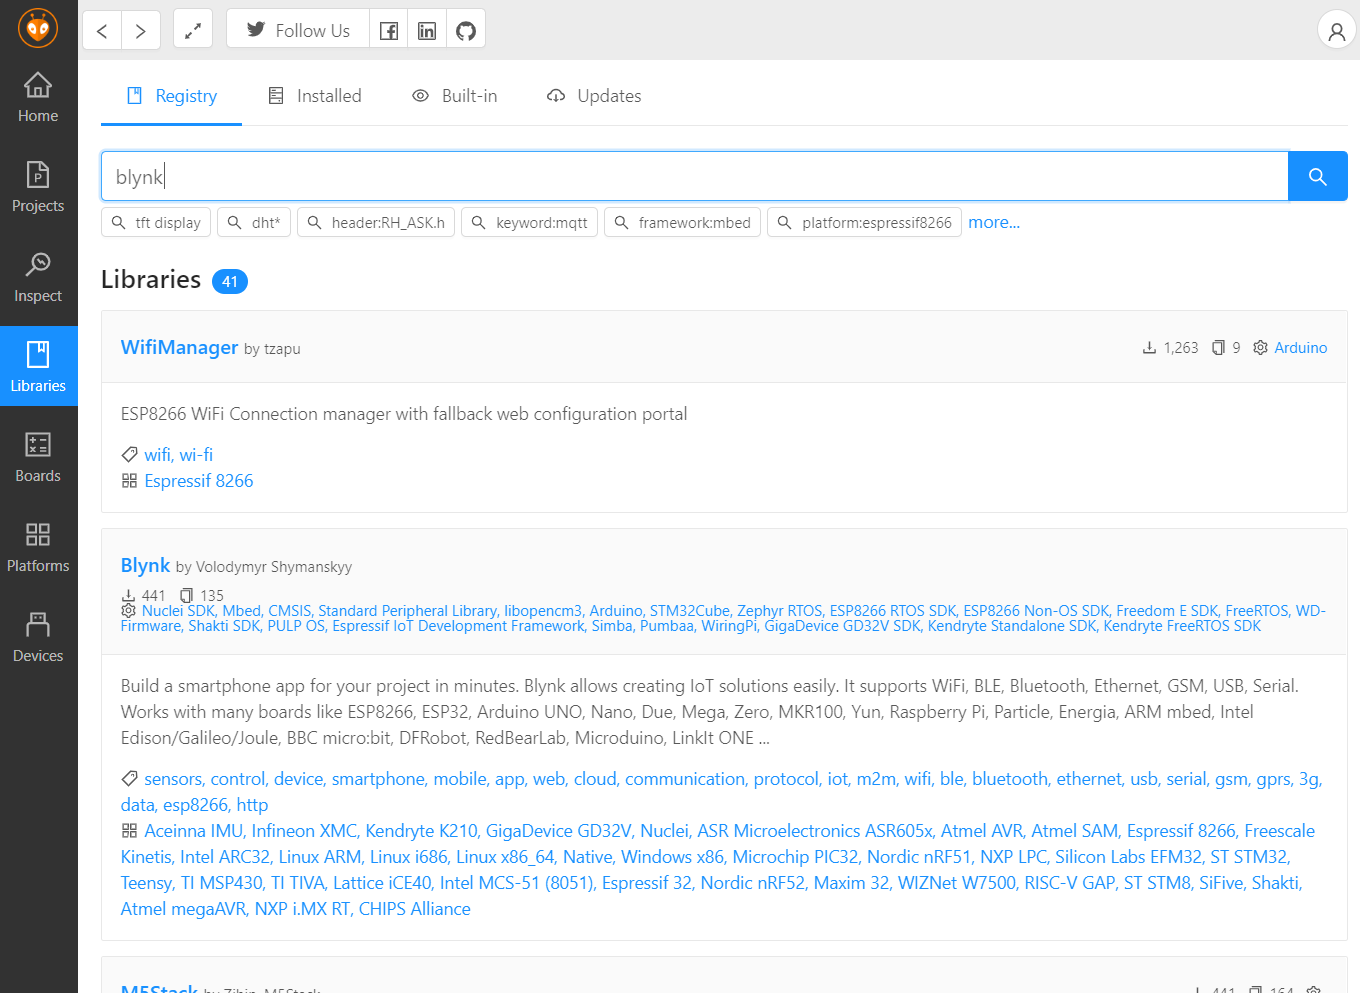The height and width of the screenshot is (993, 1360).
Task: Open the Inspect sidebar section
Action: tap(38, 277)
